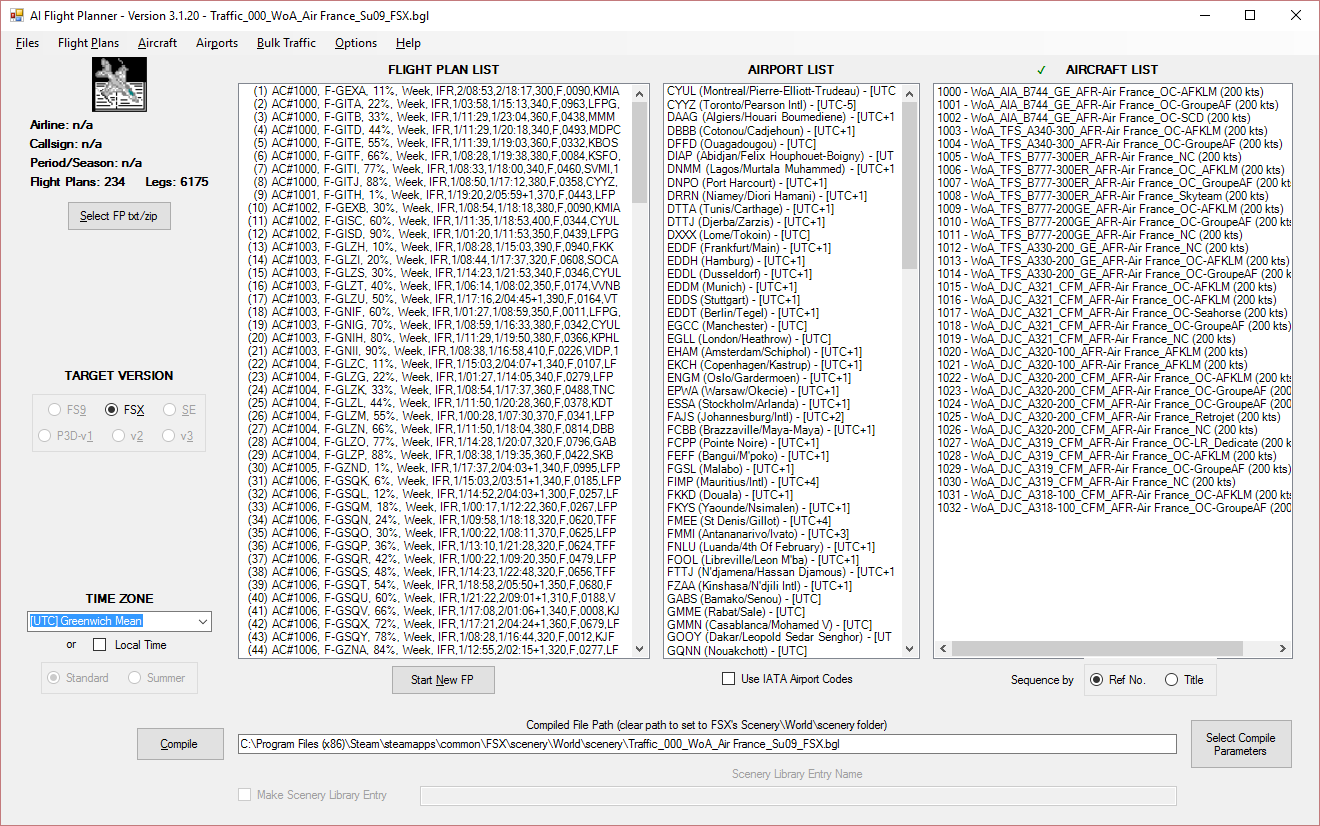Select airport DNPO Port Harcourt
The height and width of the screenshot is (826, 1320).
pyautogui.click(x=783, y=183)
